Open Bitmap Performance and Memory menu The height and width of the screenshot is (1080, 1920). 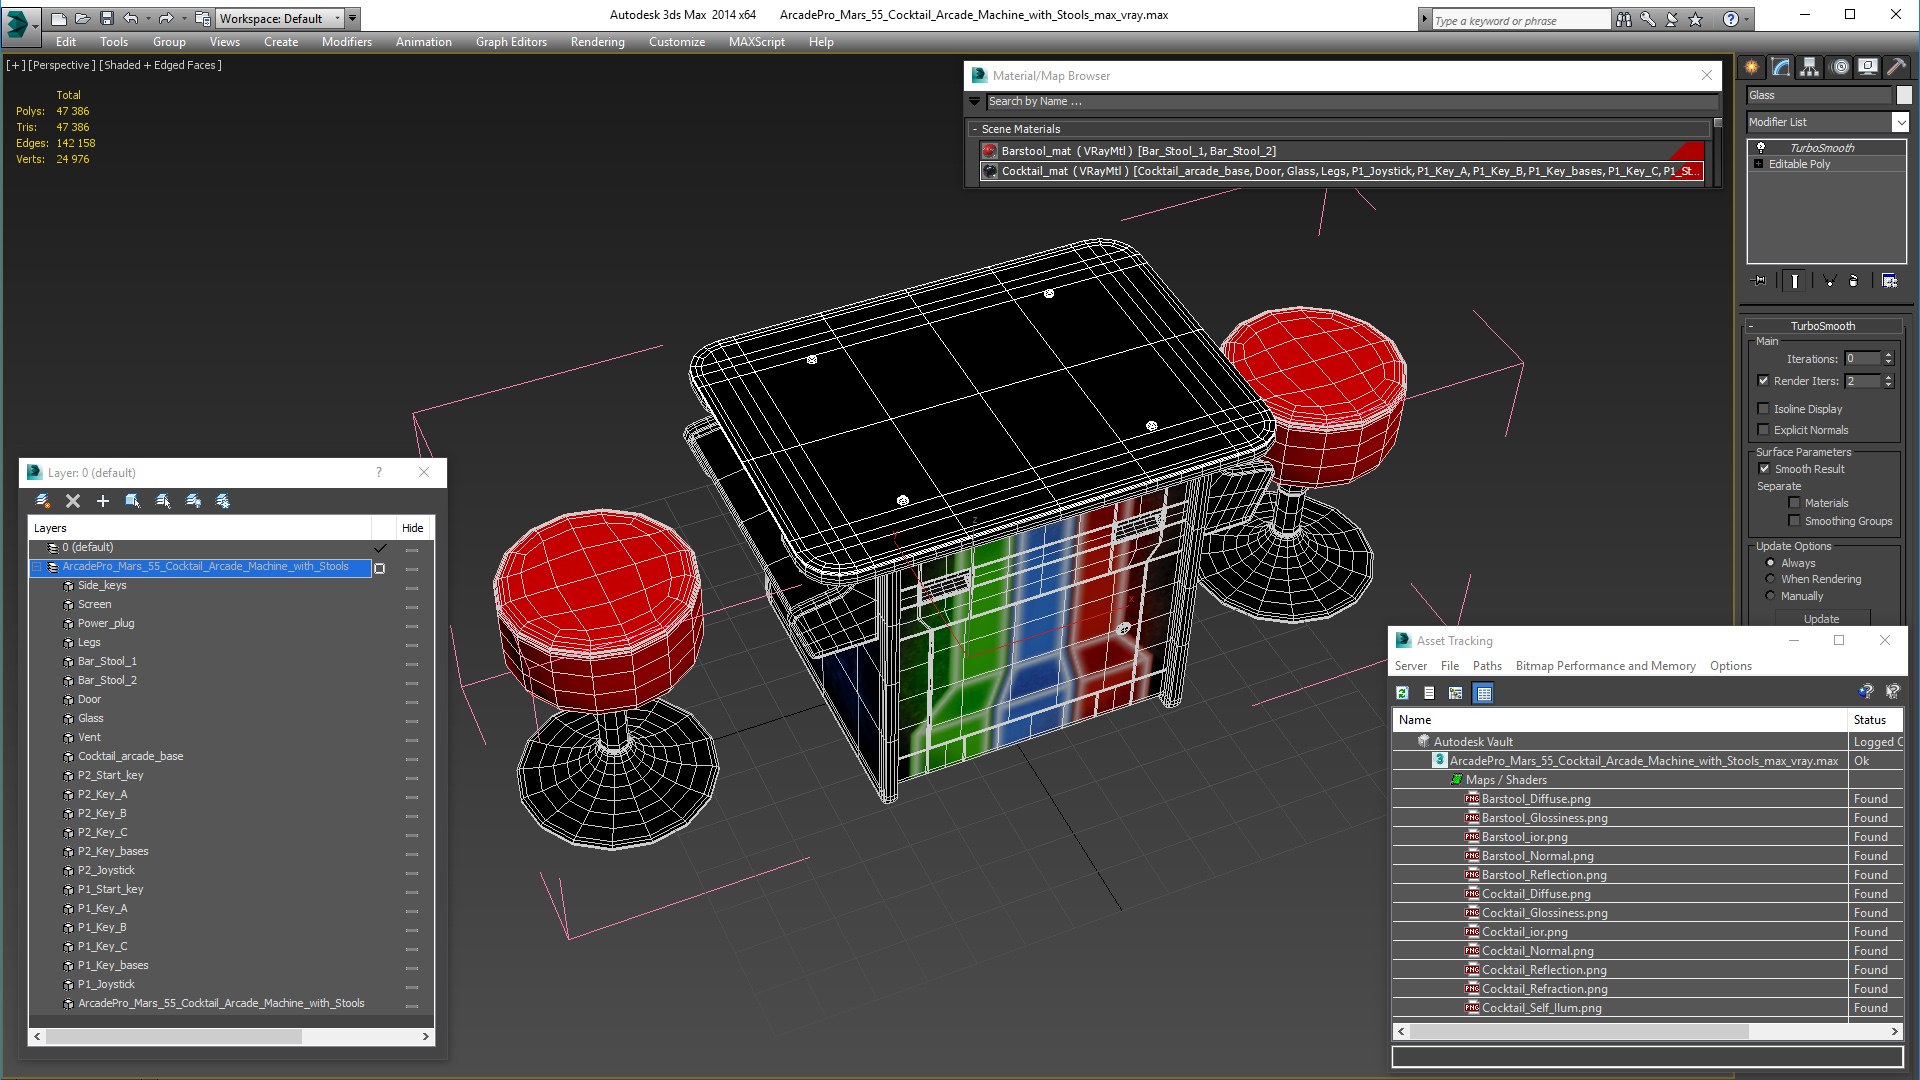click(x=1606, y=666)
